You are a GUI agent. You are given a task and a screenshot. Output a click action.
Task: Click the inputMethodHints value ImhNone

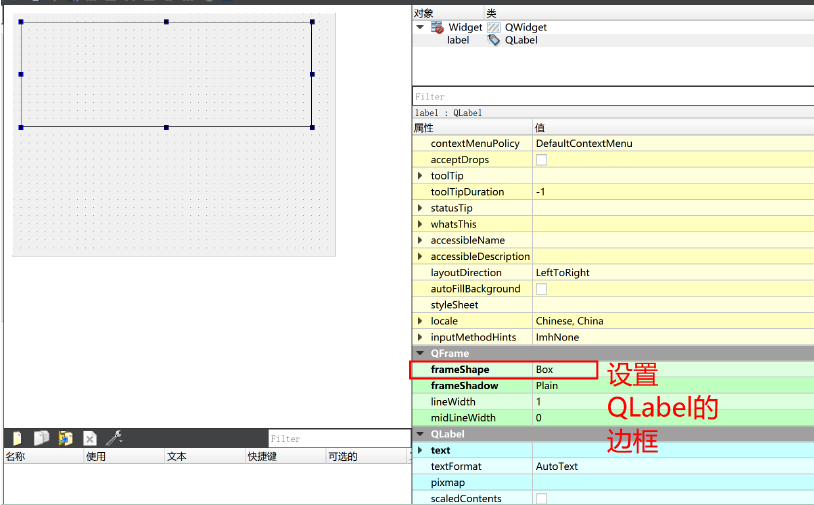coord(557,337)
